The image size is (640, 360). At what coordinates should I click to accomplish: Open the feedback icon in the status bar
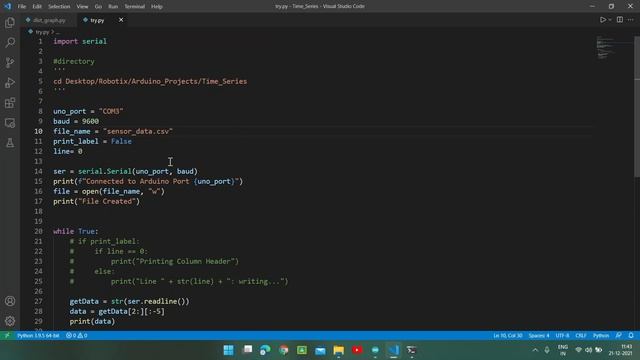[x=619, y=336]
